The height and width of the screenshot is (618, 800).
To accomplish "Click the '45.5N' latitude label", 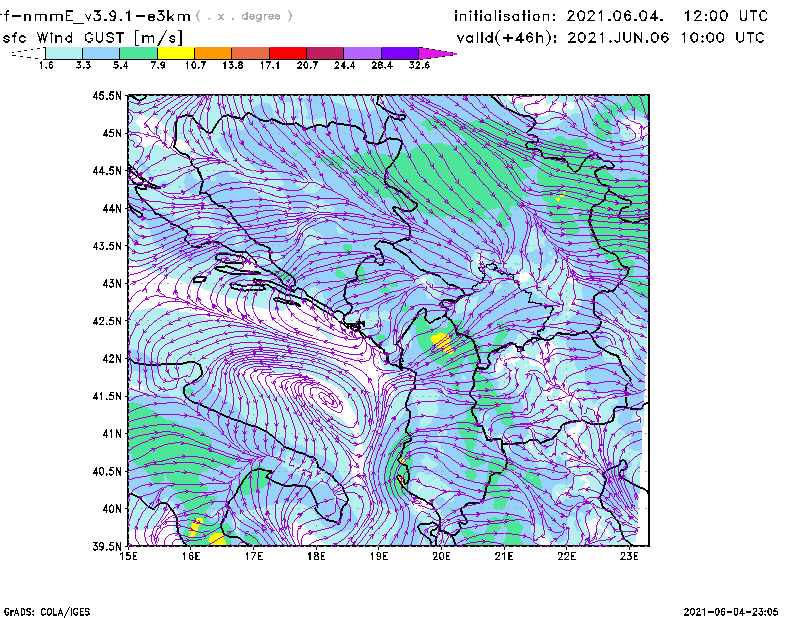I will (x=107, y=95).
